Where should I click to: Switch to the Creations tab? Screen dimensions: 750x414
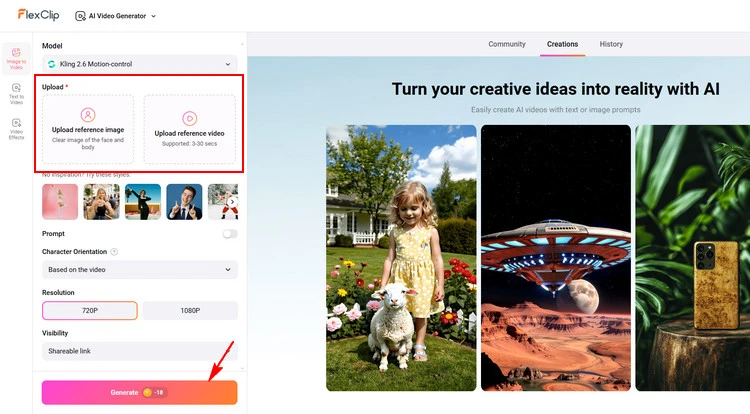coord(562,44)
